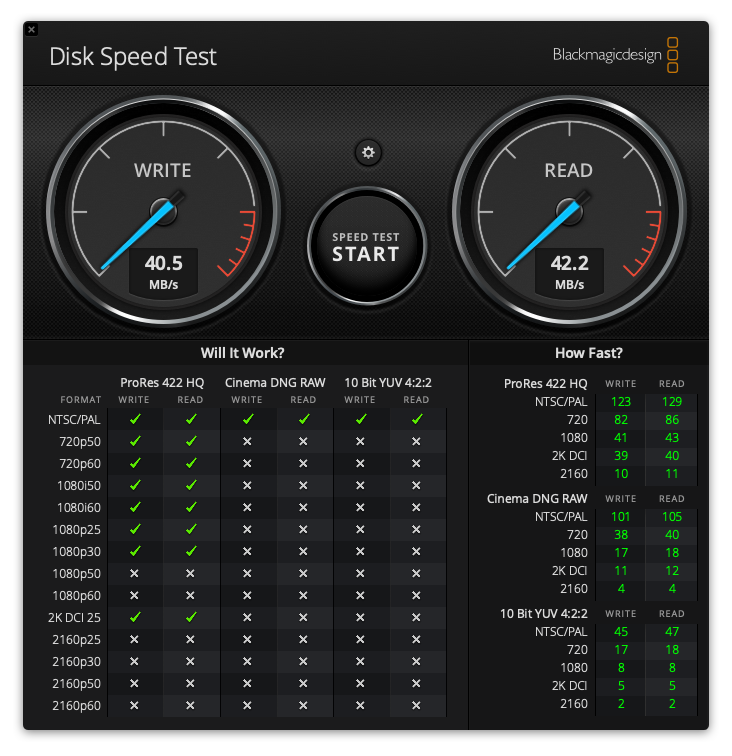Click the ProRes 422 HQ heading in How Fast
Image resolution: width=732 pixels, height=756 pixels.
point(545,384)
